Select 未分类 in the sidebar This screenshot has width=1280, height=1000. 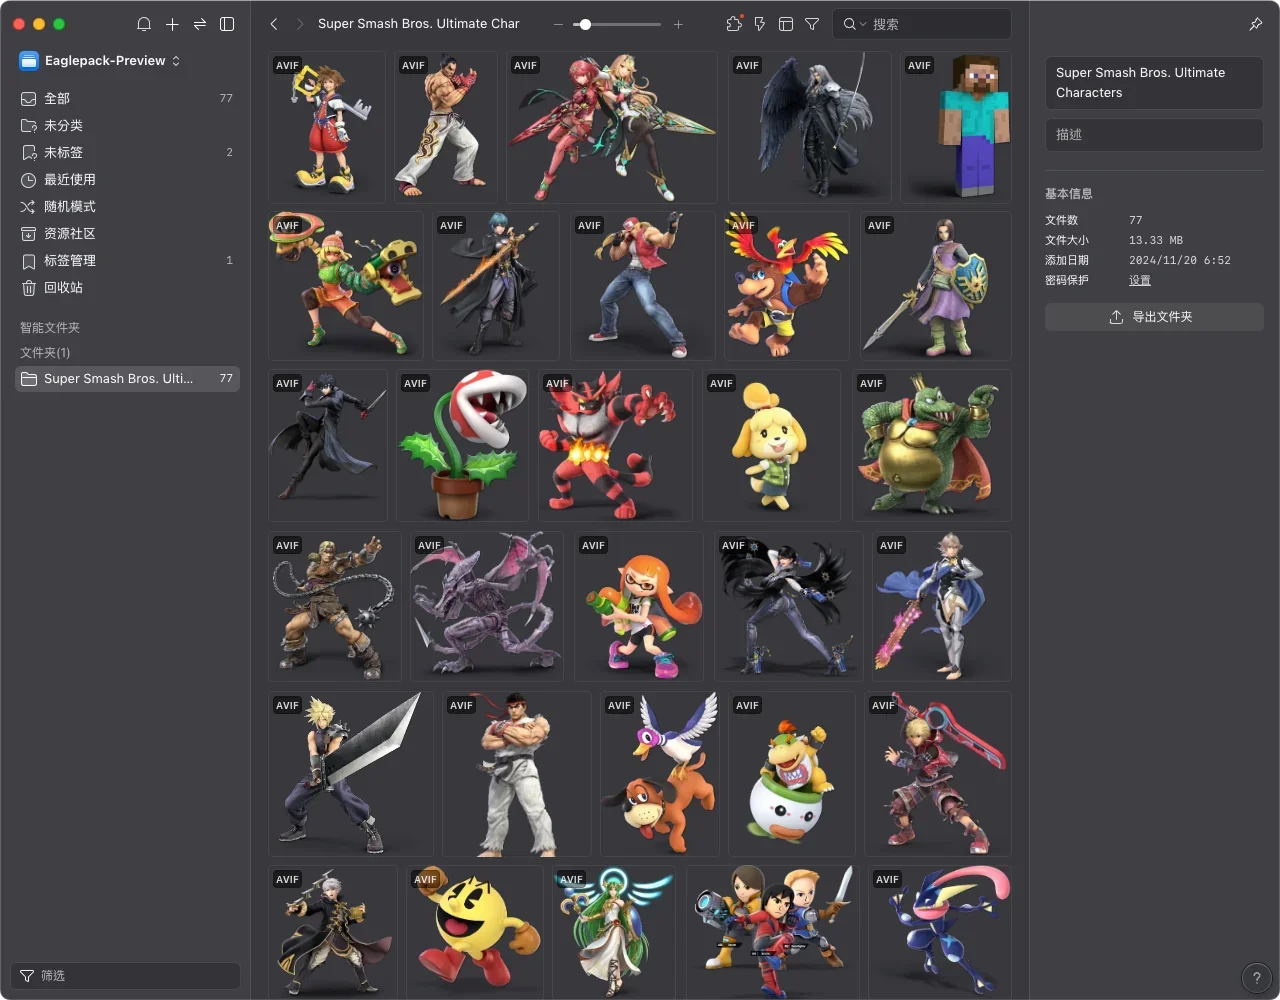click(127, 125)
